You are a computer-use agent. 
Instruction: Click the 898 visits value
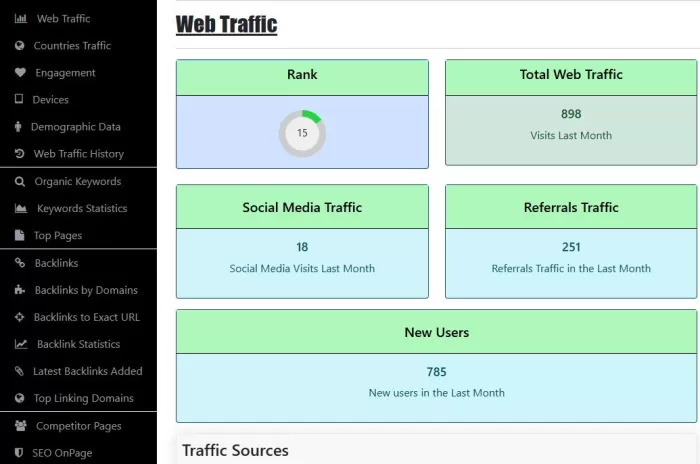[x=571, y=114]
